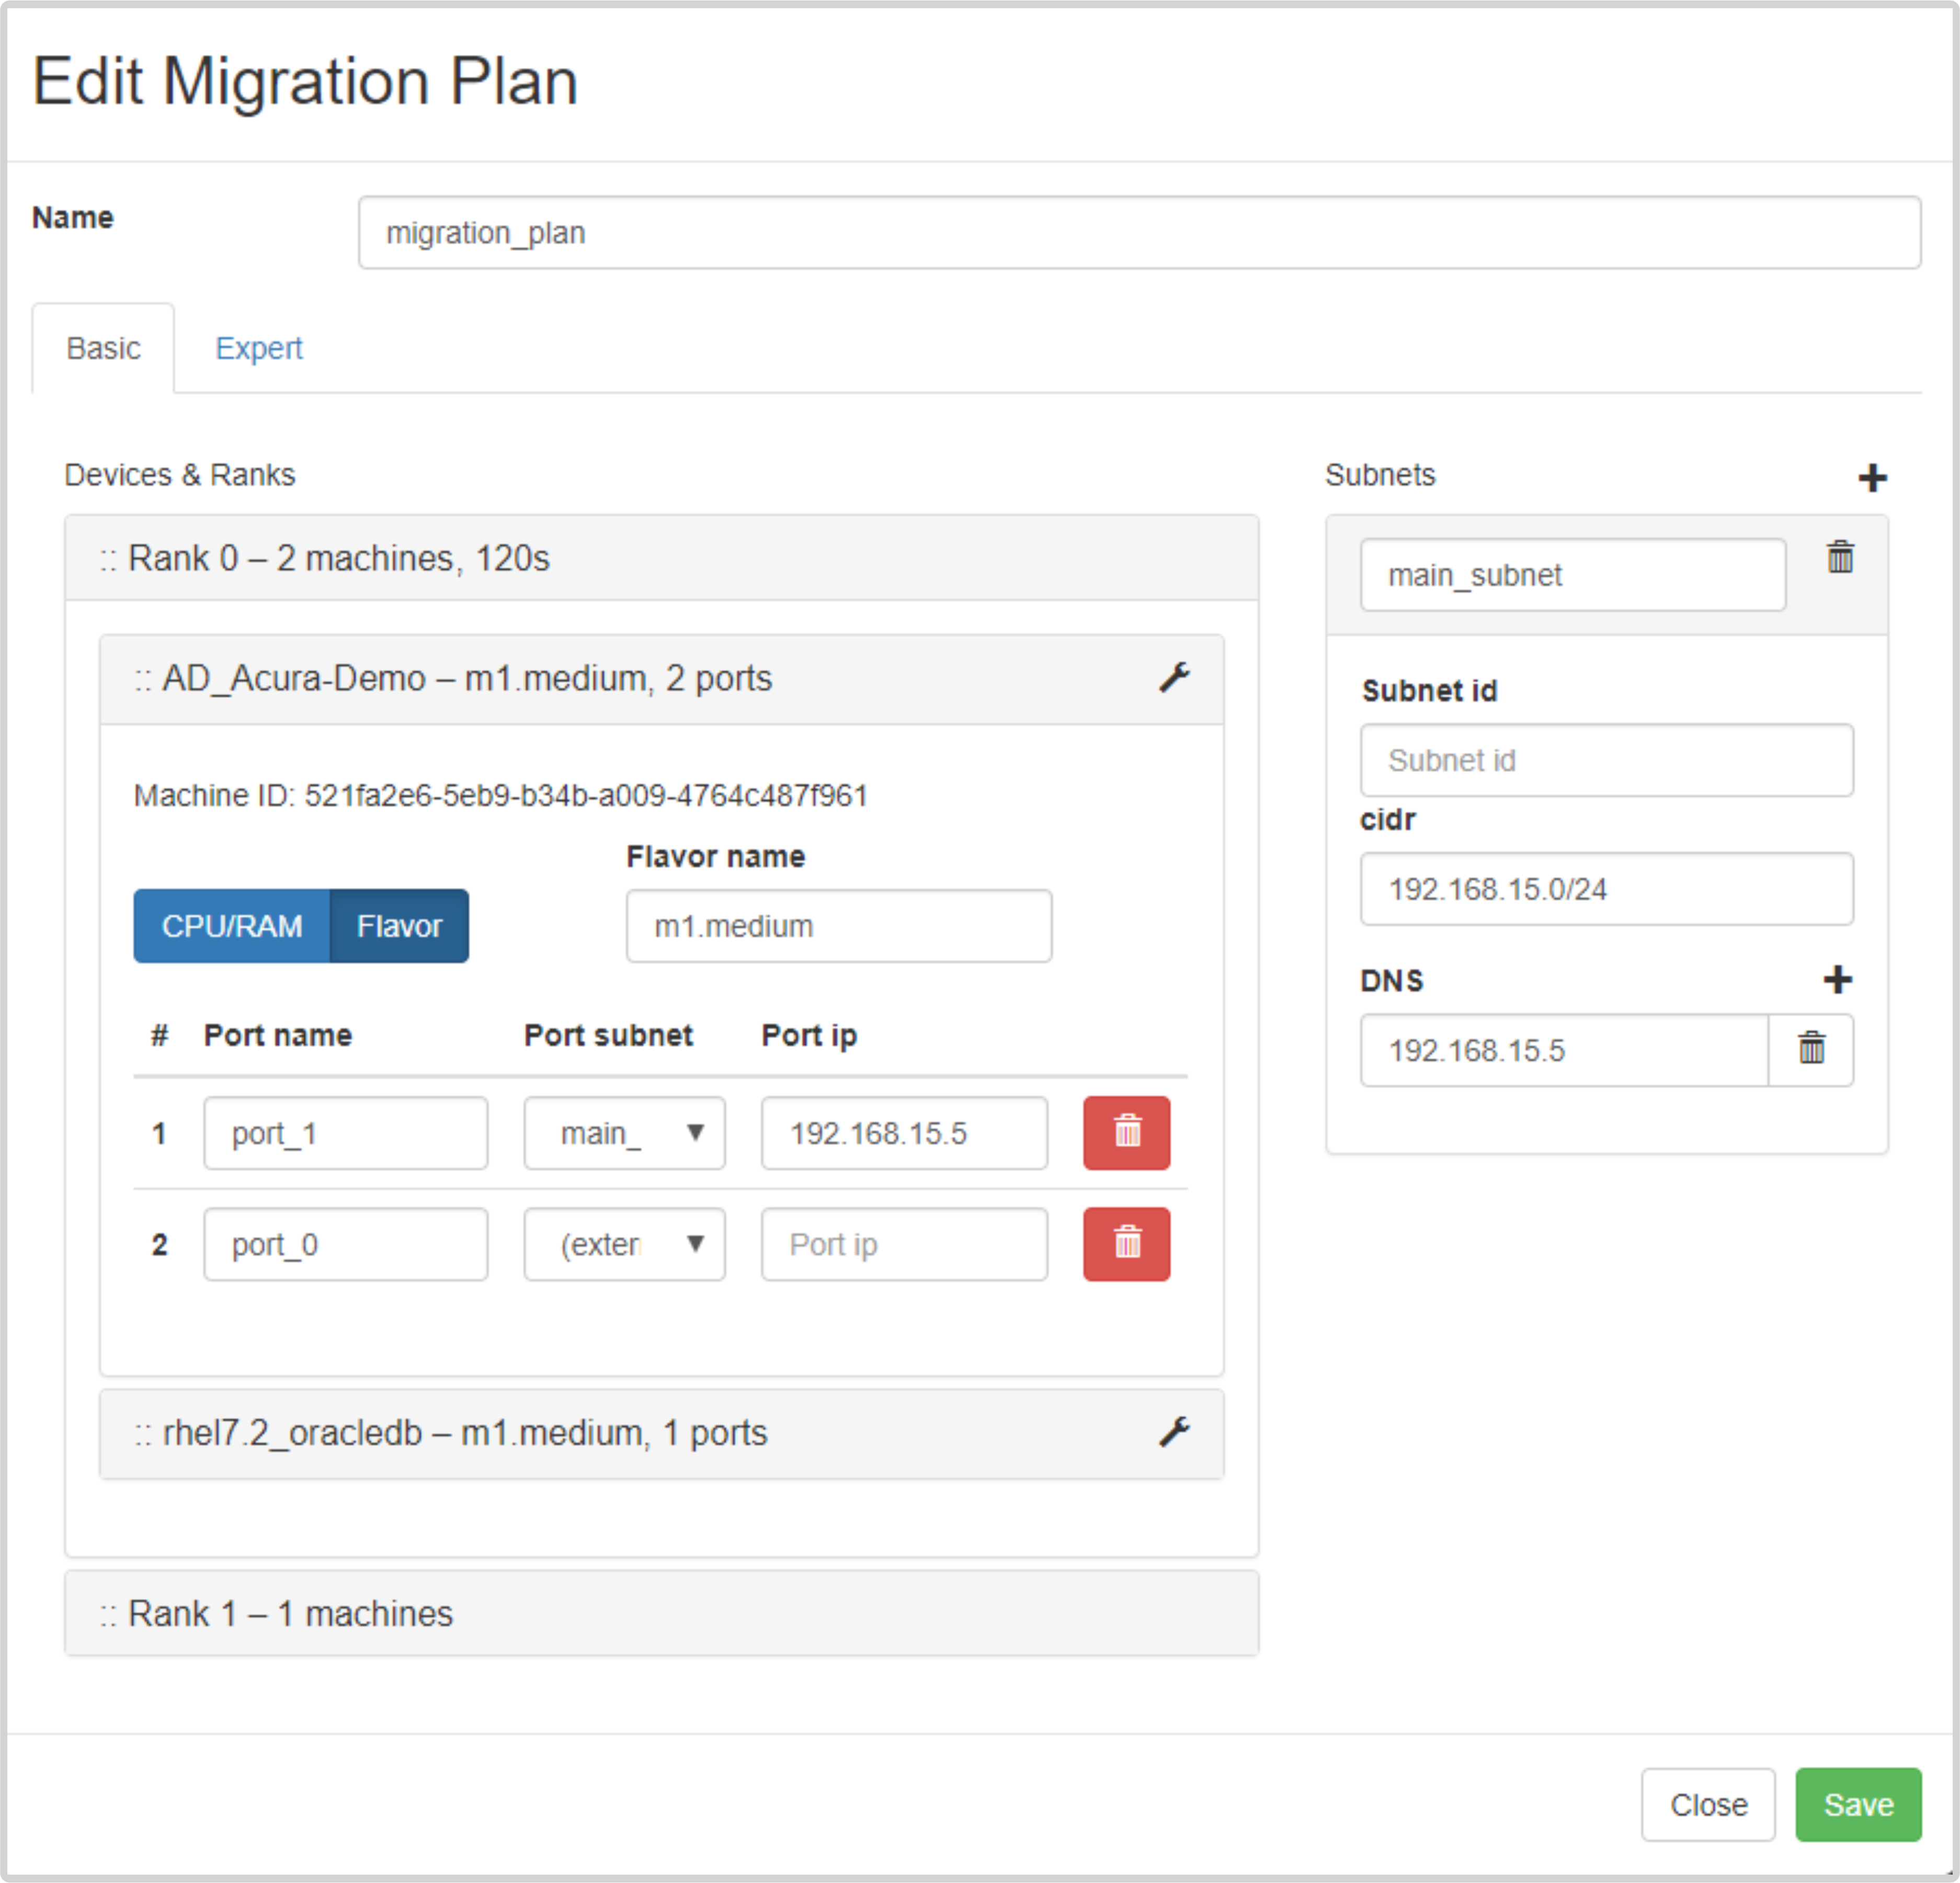Switch to the Basic tab

[103, 348]
